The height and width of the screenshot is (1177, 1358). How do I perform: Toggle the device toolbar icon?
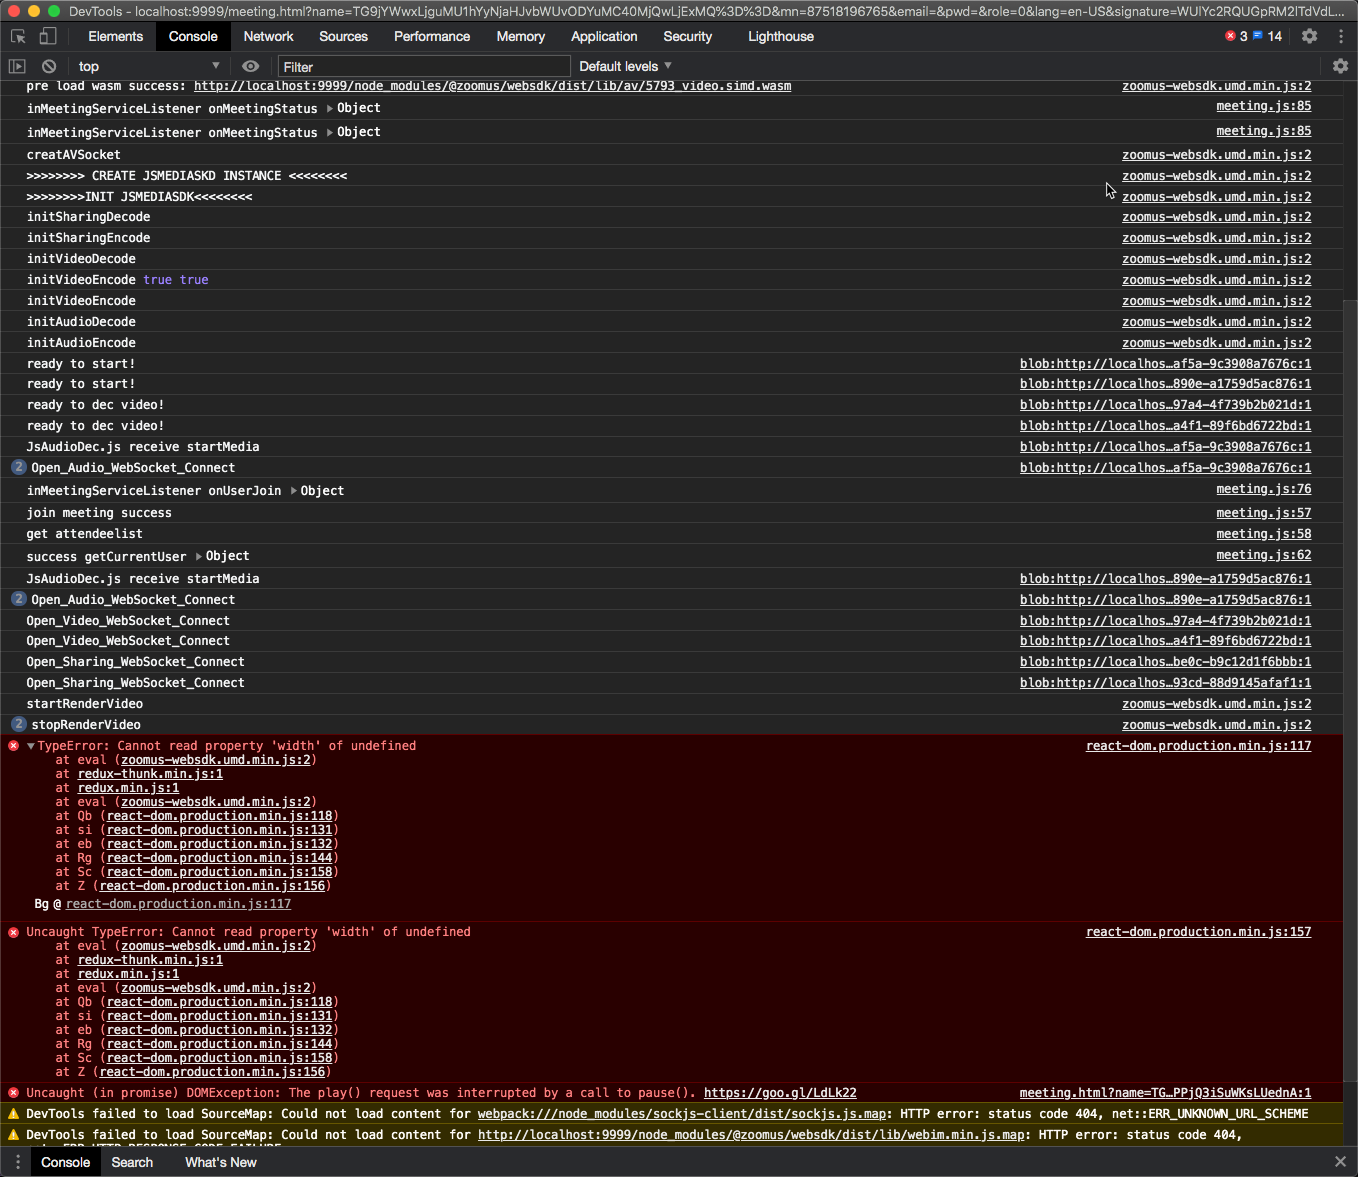pos(47,37)
